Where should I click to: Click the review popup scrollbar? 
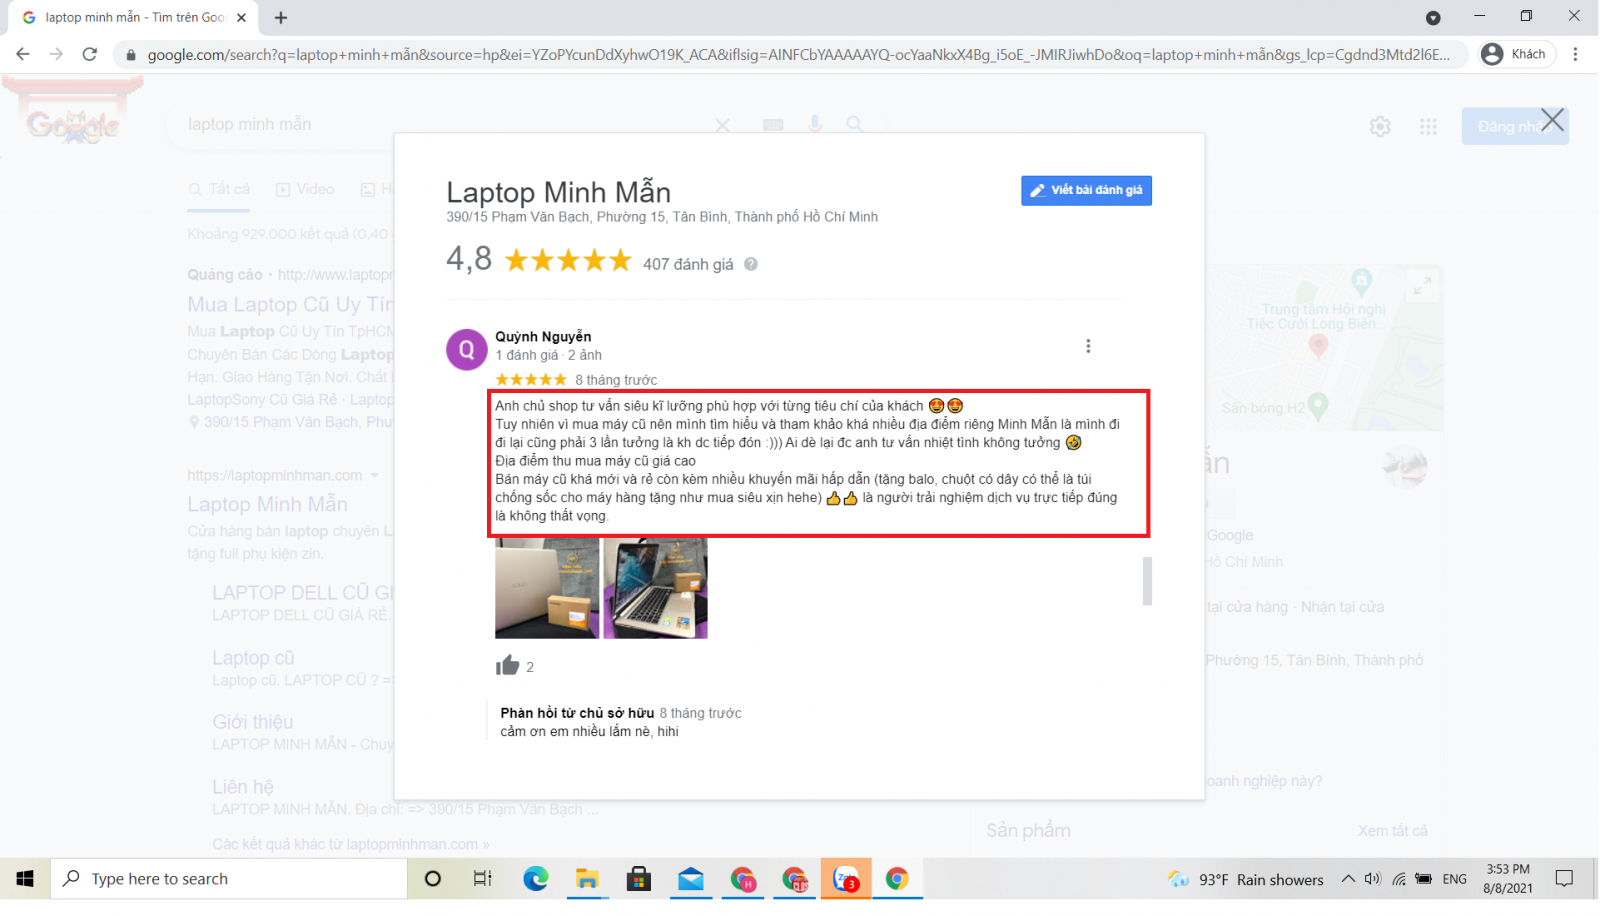pyautogui.click(x=1147, y=581)
